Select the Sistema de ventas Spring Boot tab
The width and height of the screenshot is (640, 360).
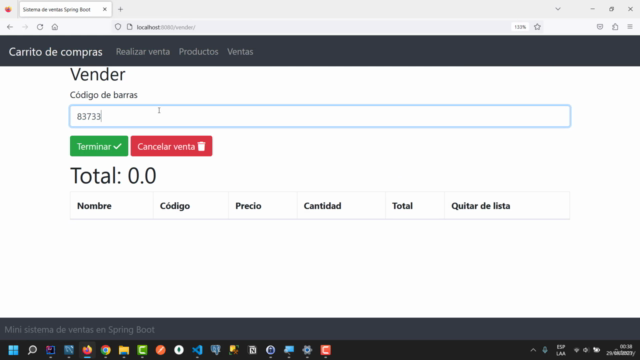coord(65,9)
